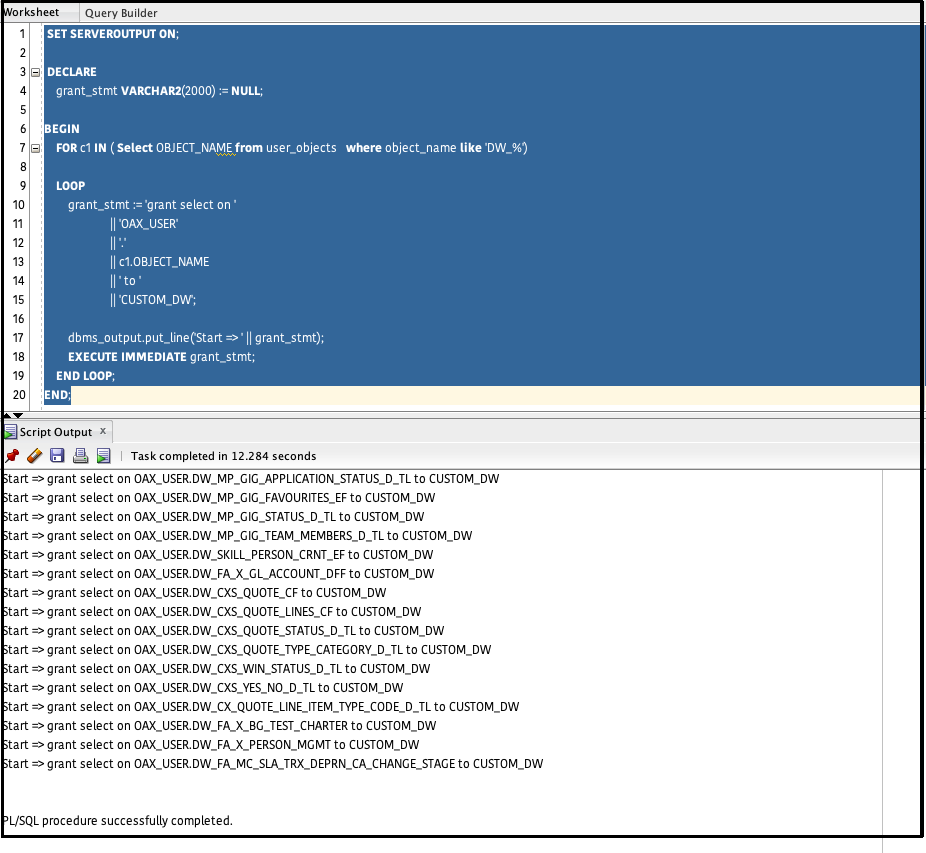Click 'PL/SQL procedure successfully completed.' message

click(x=118, y=821)
